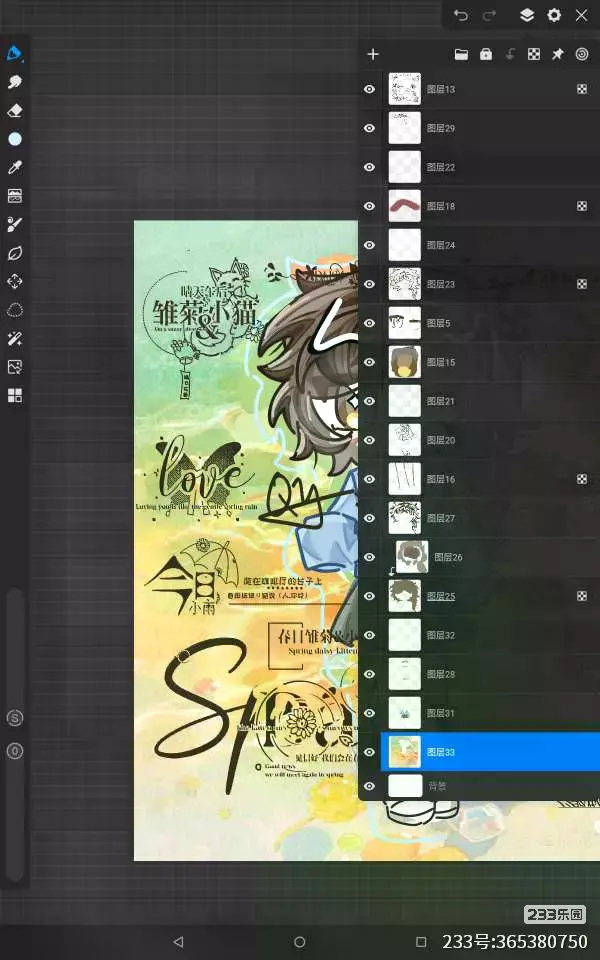600x960 pixels.
Task: Select 图层23 layer thumbnail
Action: point(405,284)
